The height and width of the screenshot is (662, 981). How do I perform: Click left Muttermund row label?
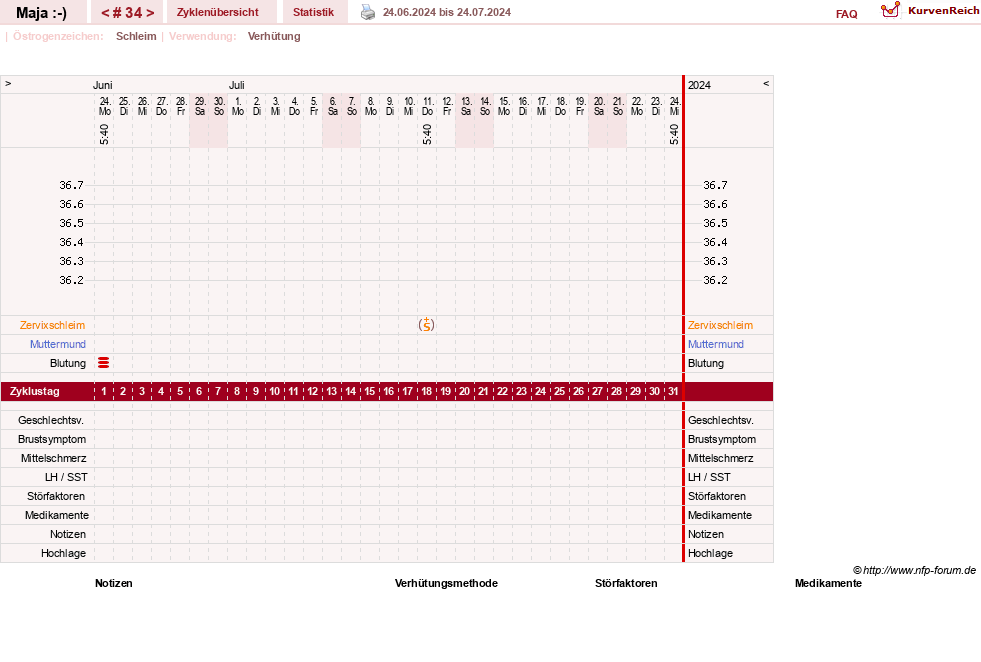click(58, 344)
